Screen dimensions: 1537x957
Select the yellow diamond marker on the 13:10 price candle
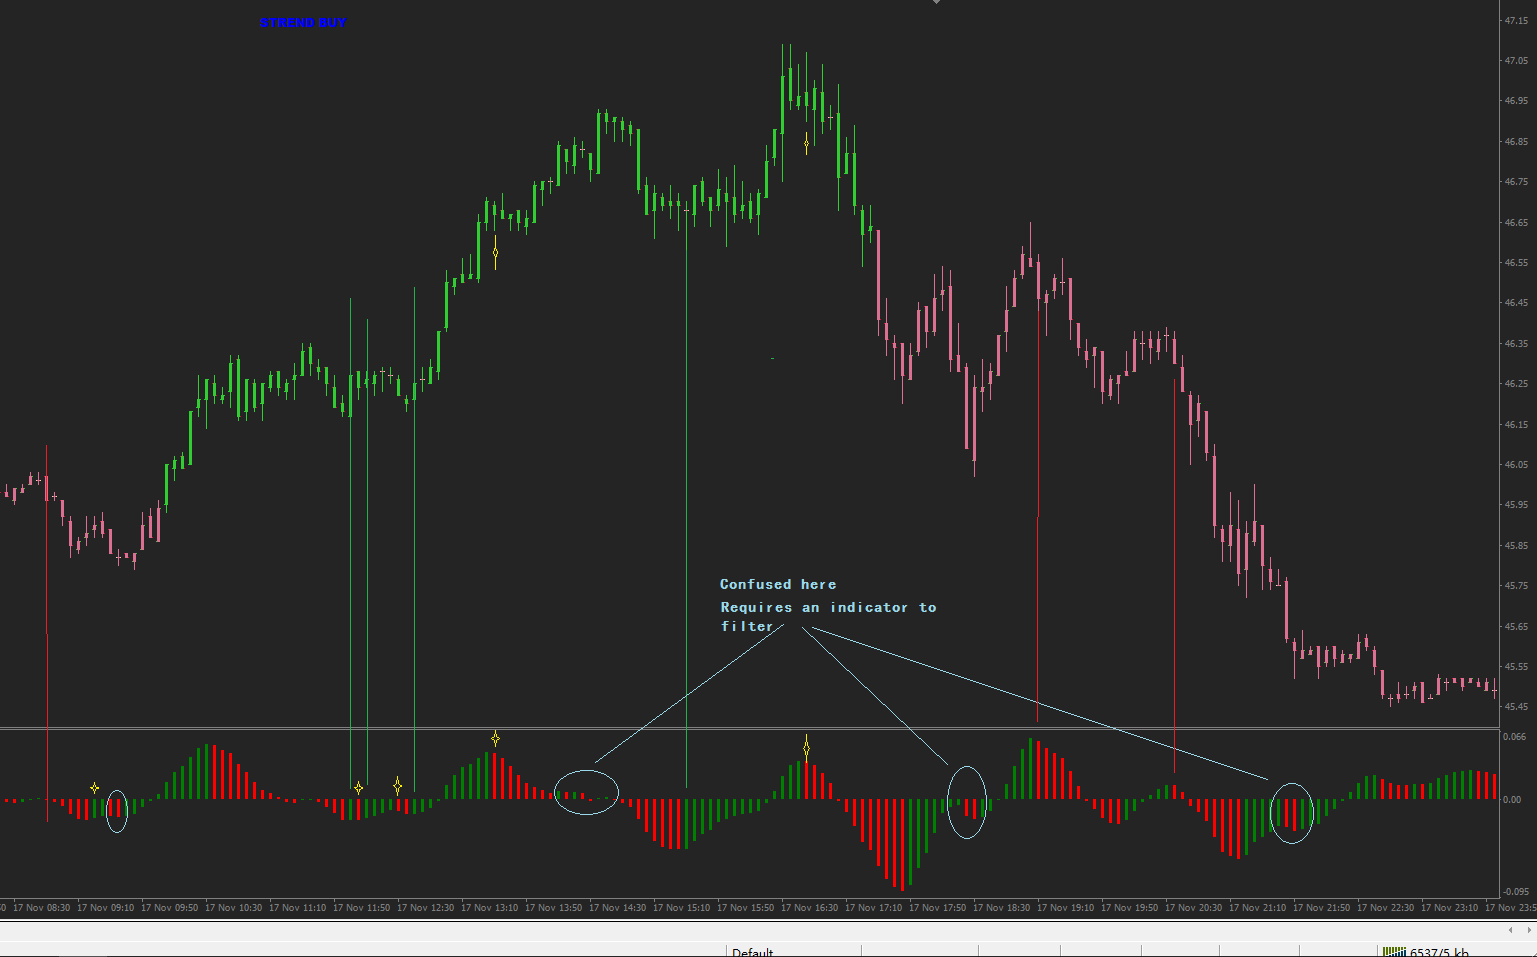(495, 253)
